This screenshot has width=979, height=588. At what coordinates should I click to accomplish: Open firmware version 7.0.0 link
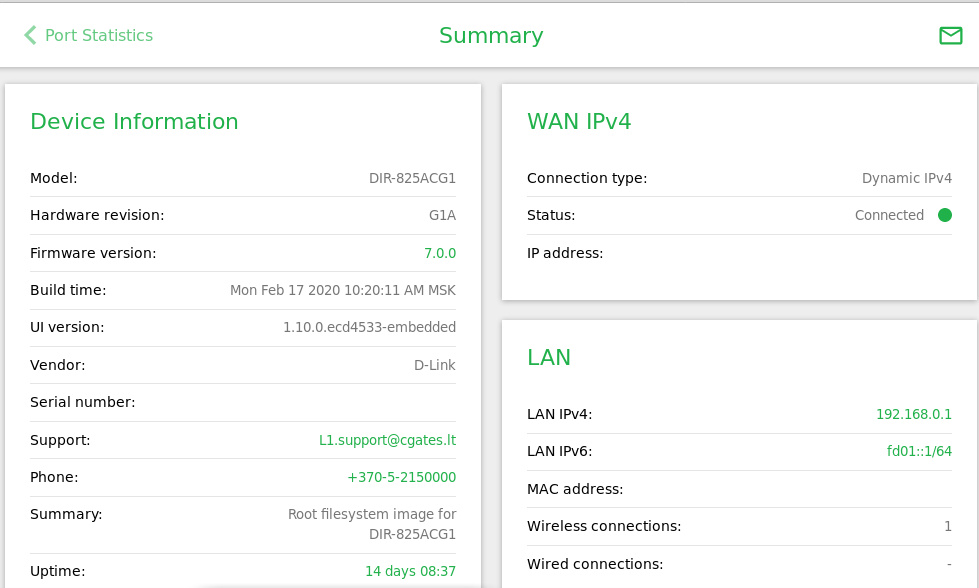pyautogui.click(x=440, y=253)
